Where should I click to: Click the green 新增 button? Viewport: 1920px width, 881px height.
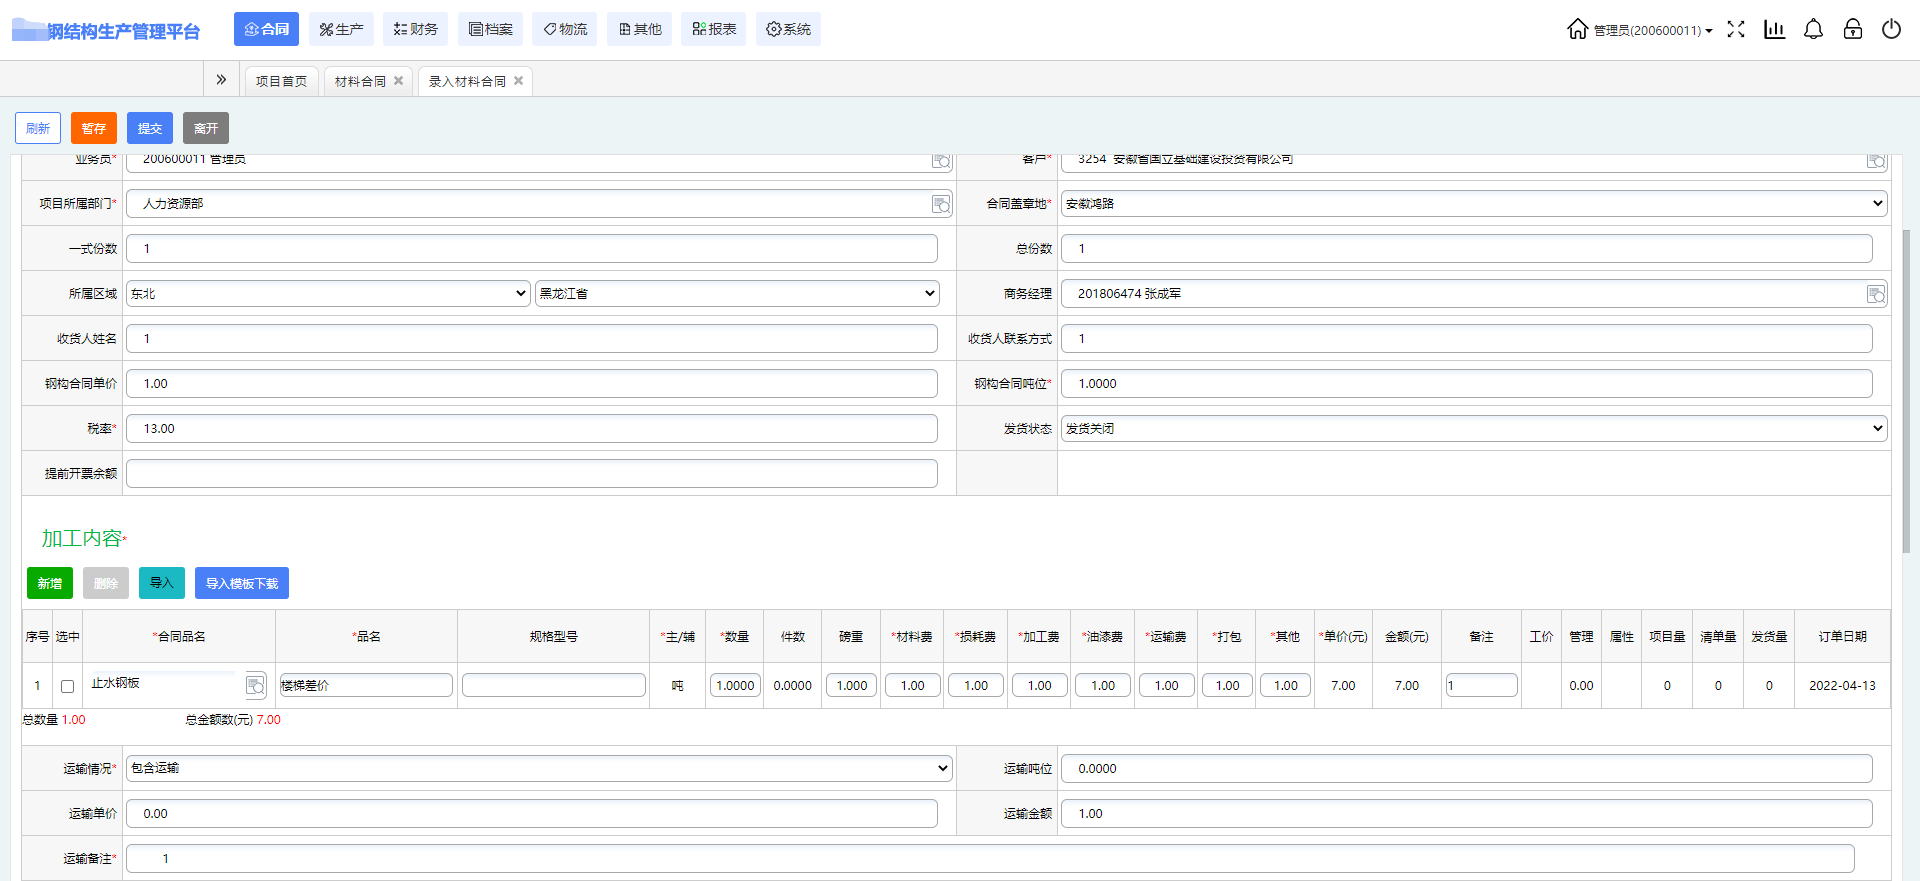(50, 583)
